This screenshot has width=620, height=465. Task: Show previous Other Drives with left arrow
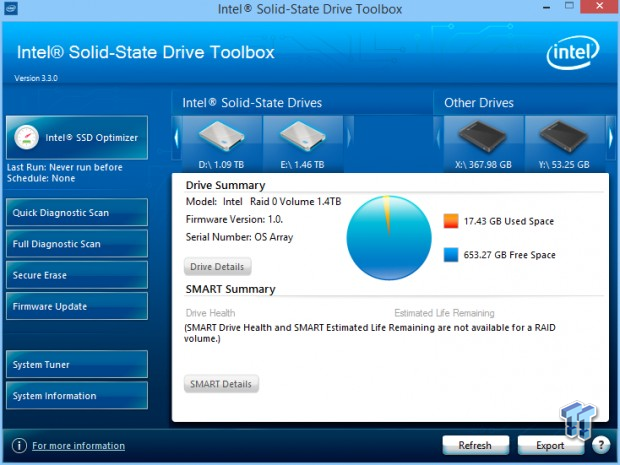click(438, 138)
